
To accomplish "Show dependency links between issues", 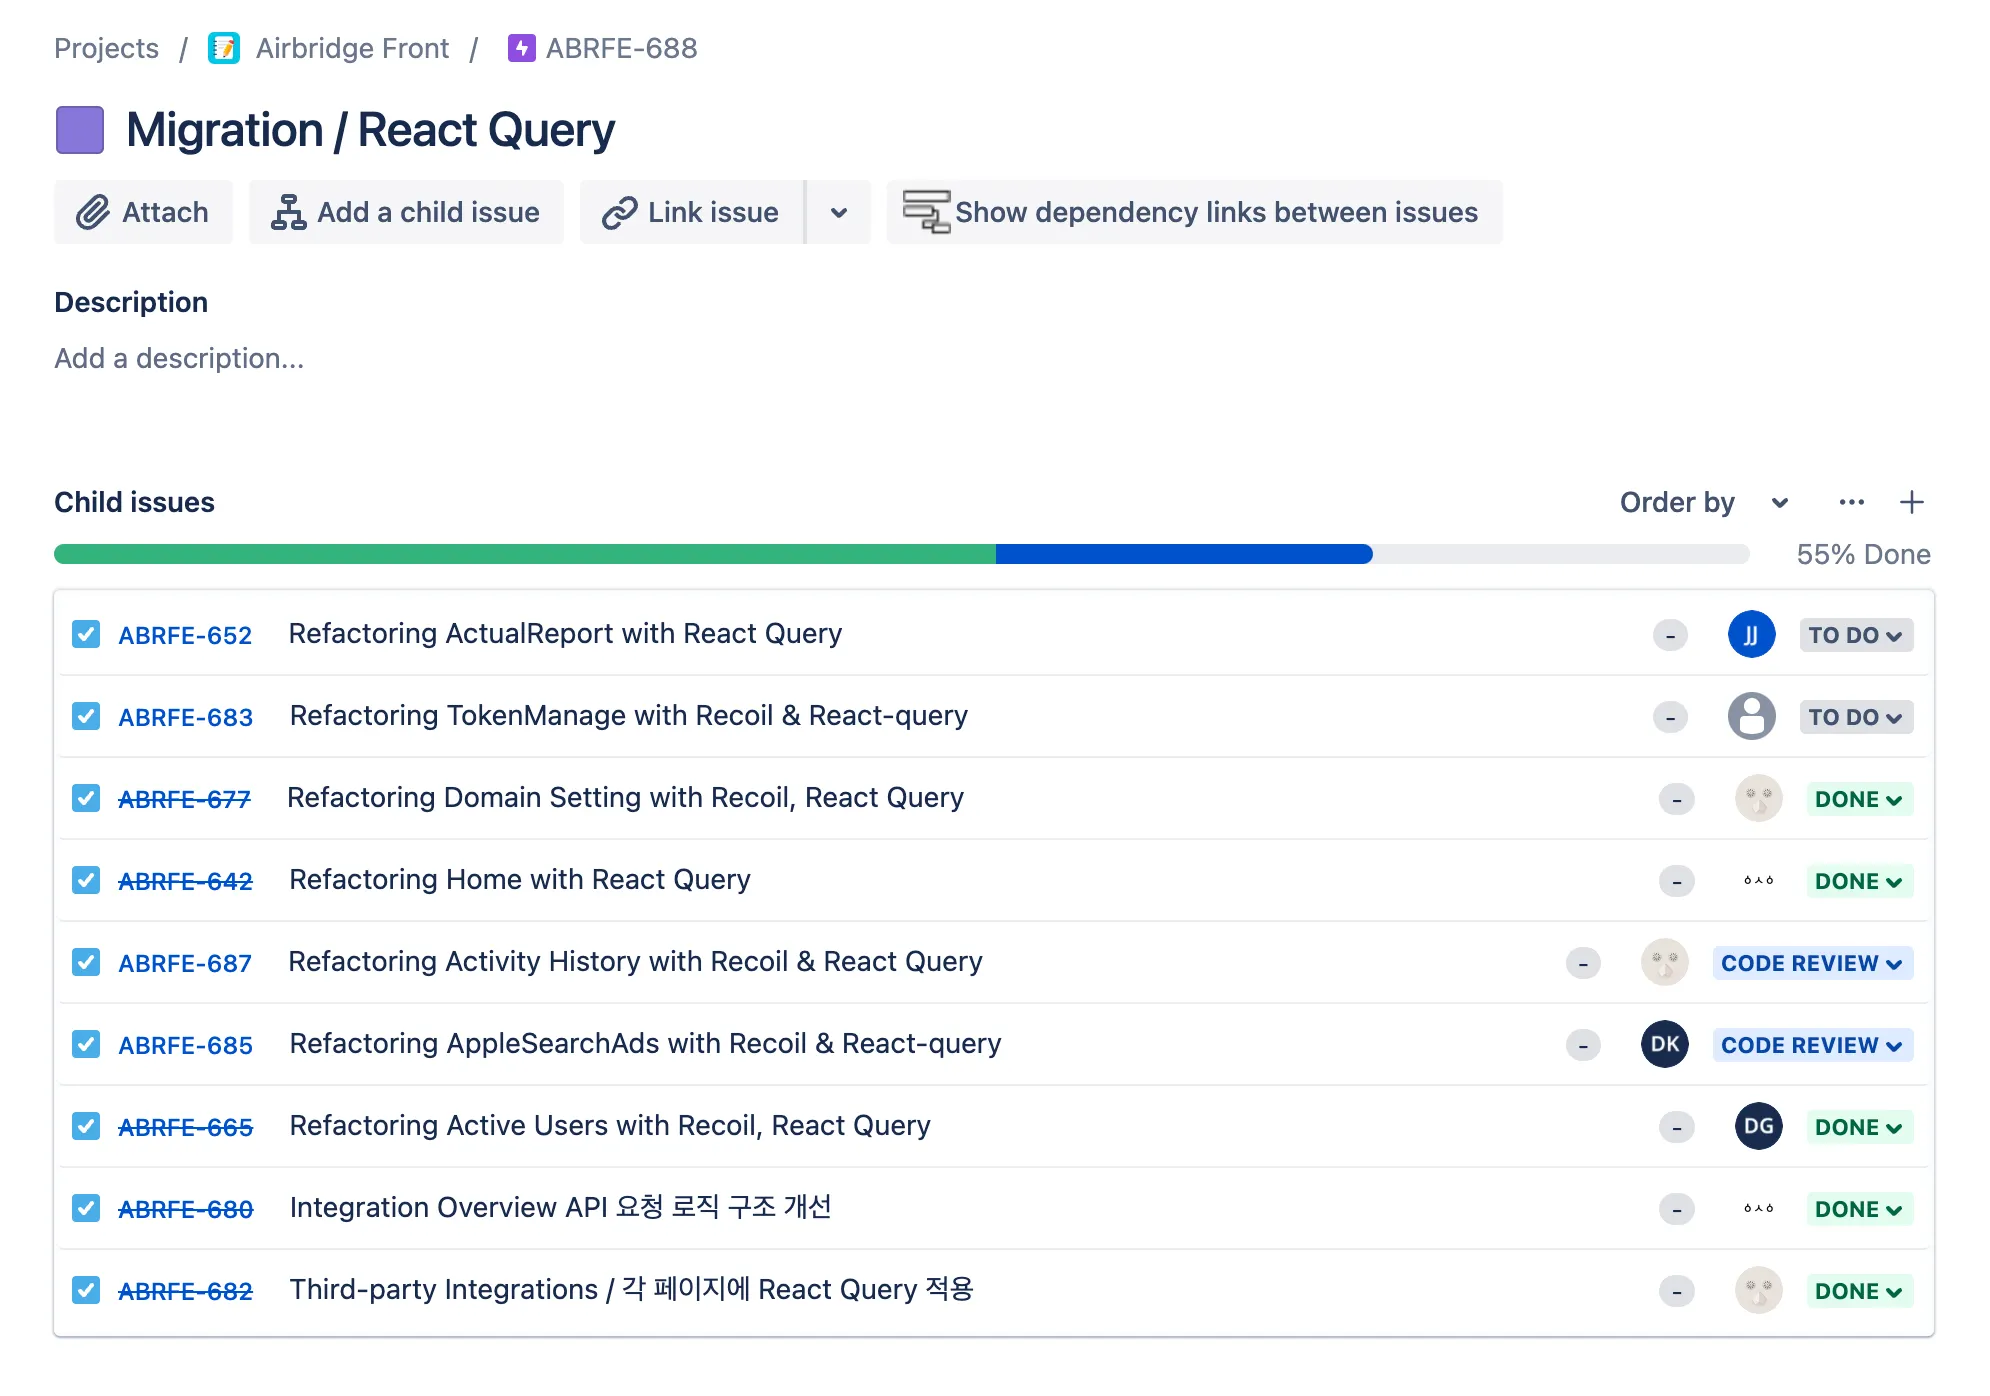I will tap(1193, 212).
